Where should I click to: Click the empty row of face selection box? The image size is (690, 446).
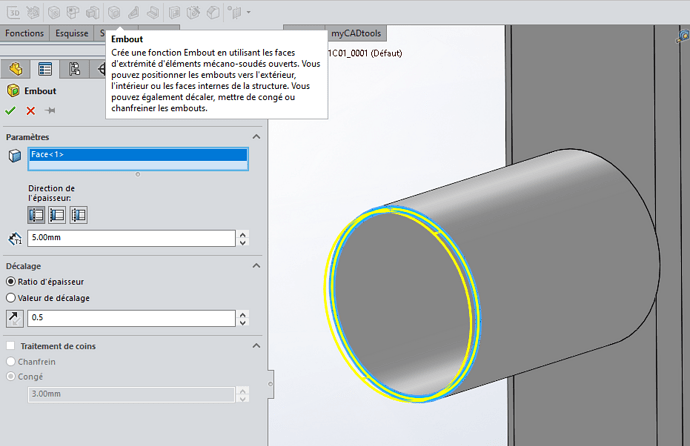point(138,165)
